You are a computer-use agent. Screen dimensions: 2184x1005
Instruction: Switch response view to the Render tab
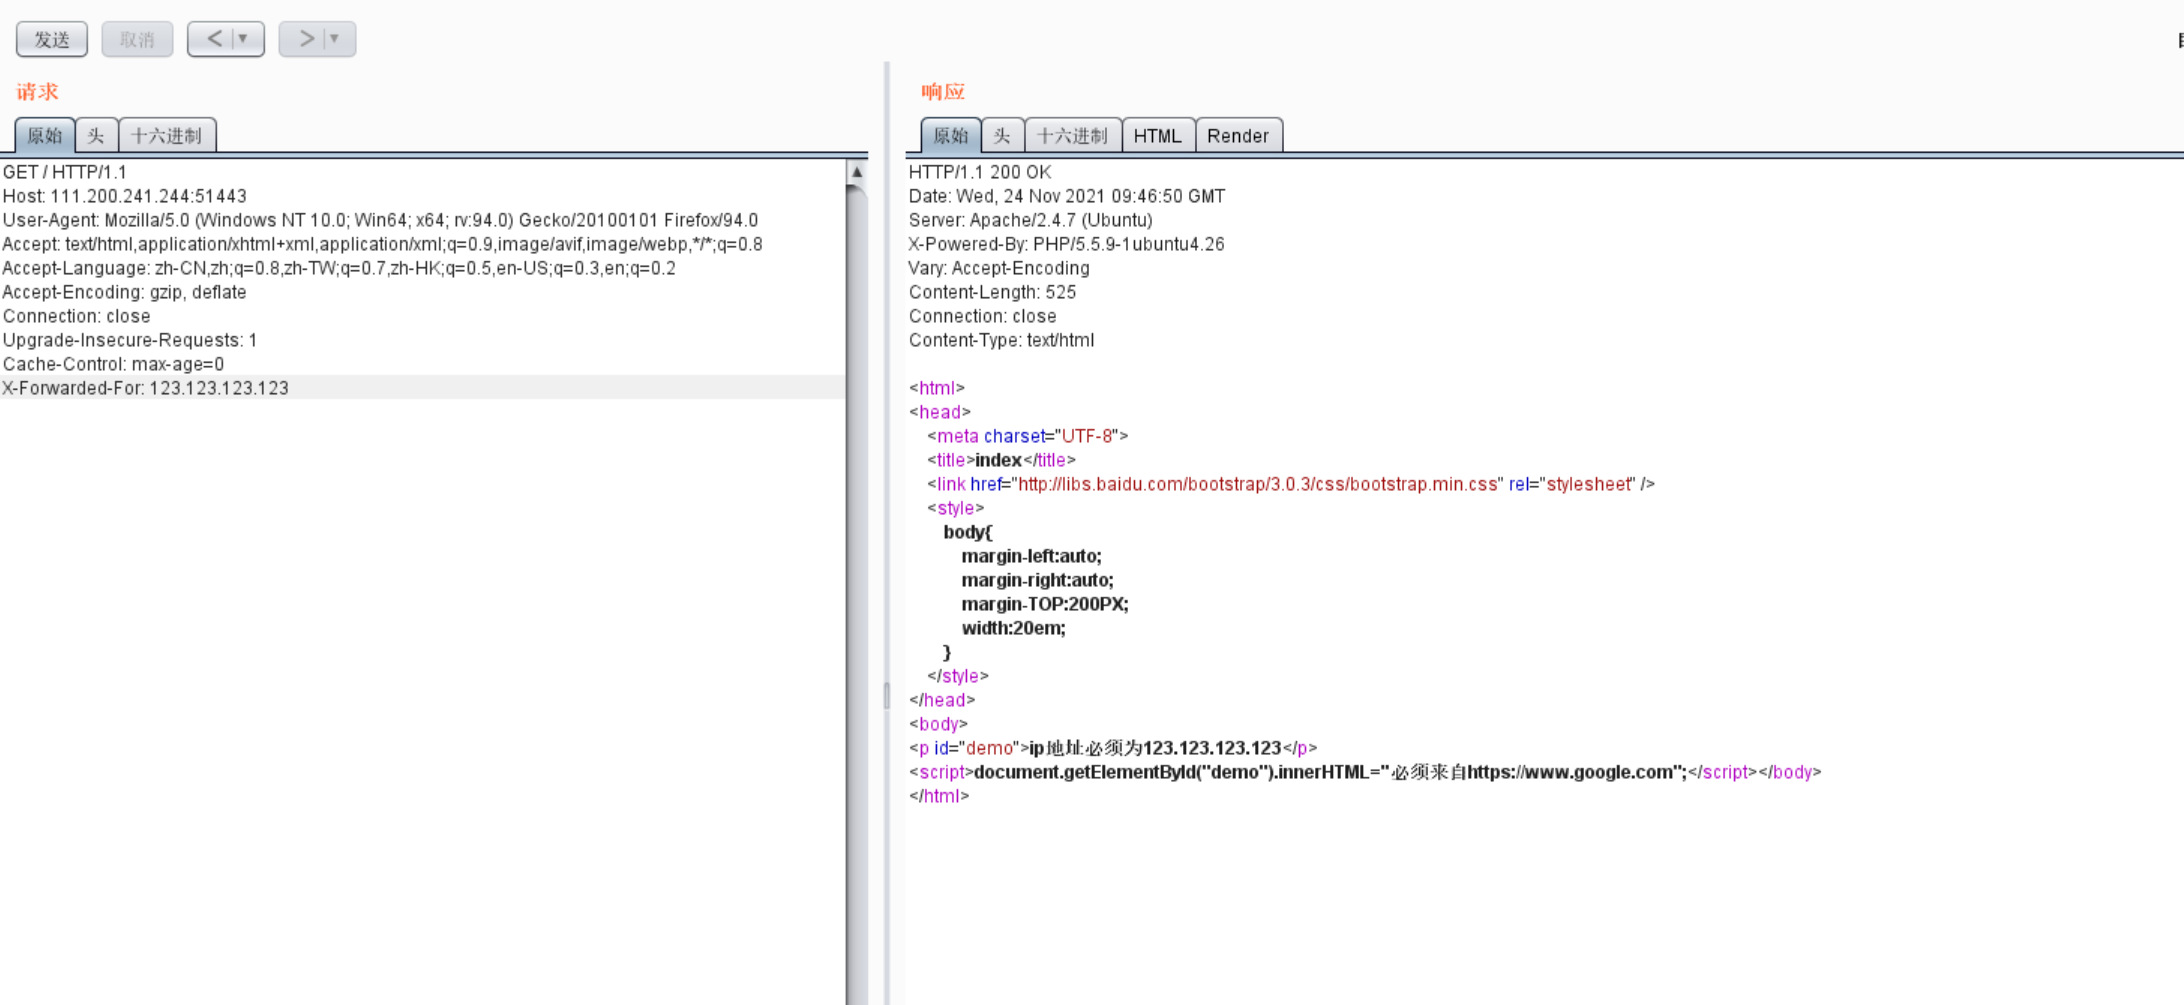coord(1239,135)
